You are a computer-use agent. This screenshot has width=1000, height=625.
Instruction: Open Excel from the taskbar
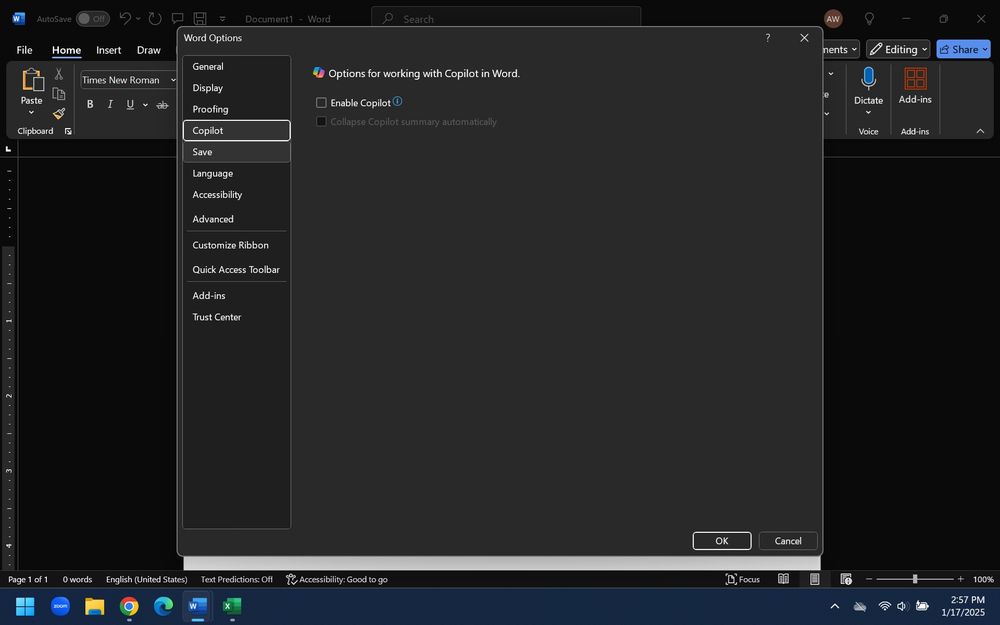(233, 606)
